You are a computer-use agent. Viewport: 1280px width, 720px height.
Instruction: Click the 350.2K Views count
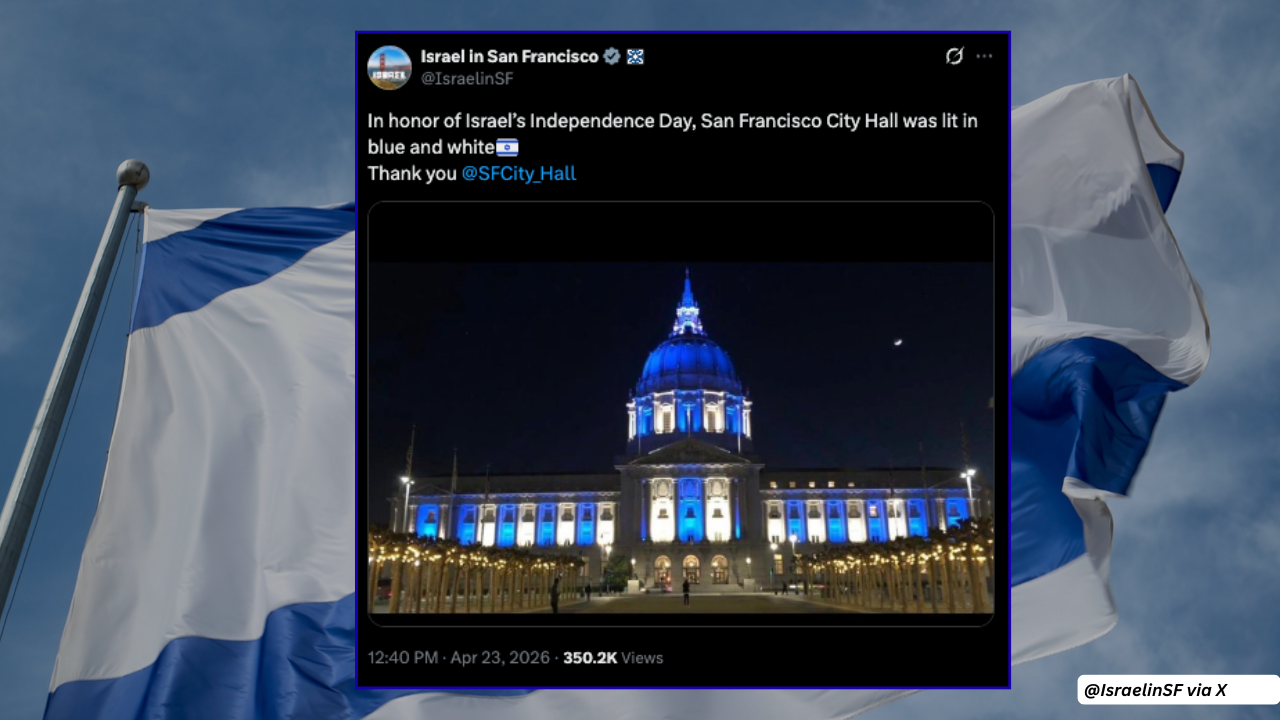point(612,658)
